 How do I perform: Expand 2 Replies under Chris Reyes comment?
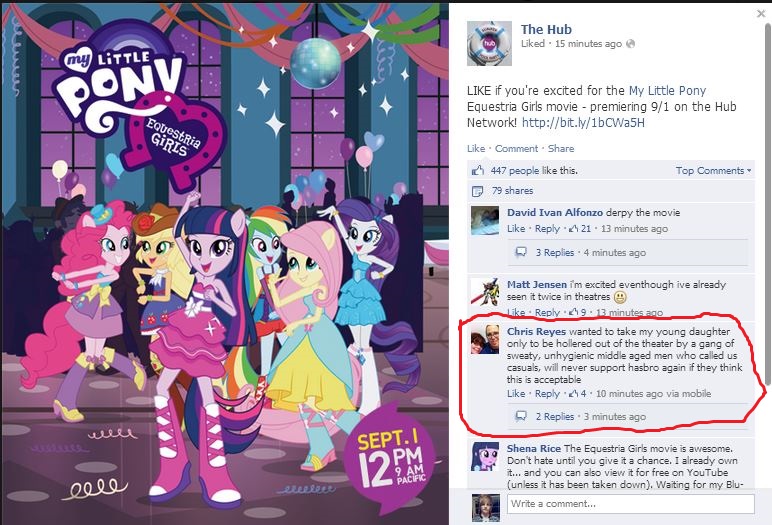pos(554,417)
